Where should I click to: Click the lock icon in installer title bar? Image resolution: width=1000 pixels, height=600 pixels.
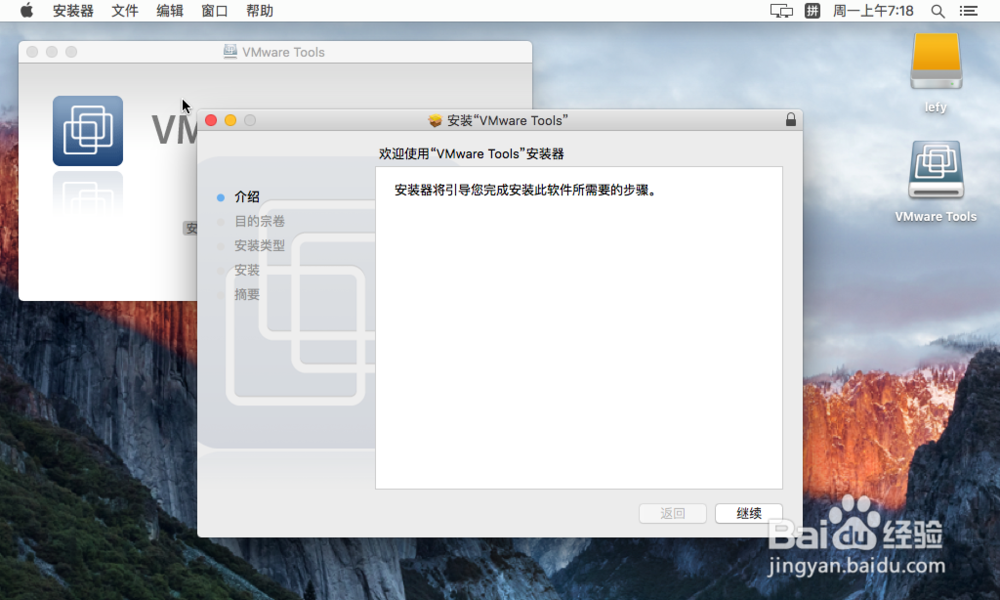791,119
